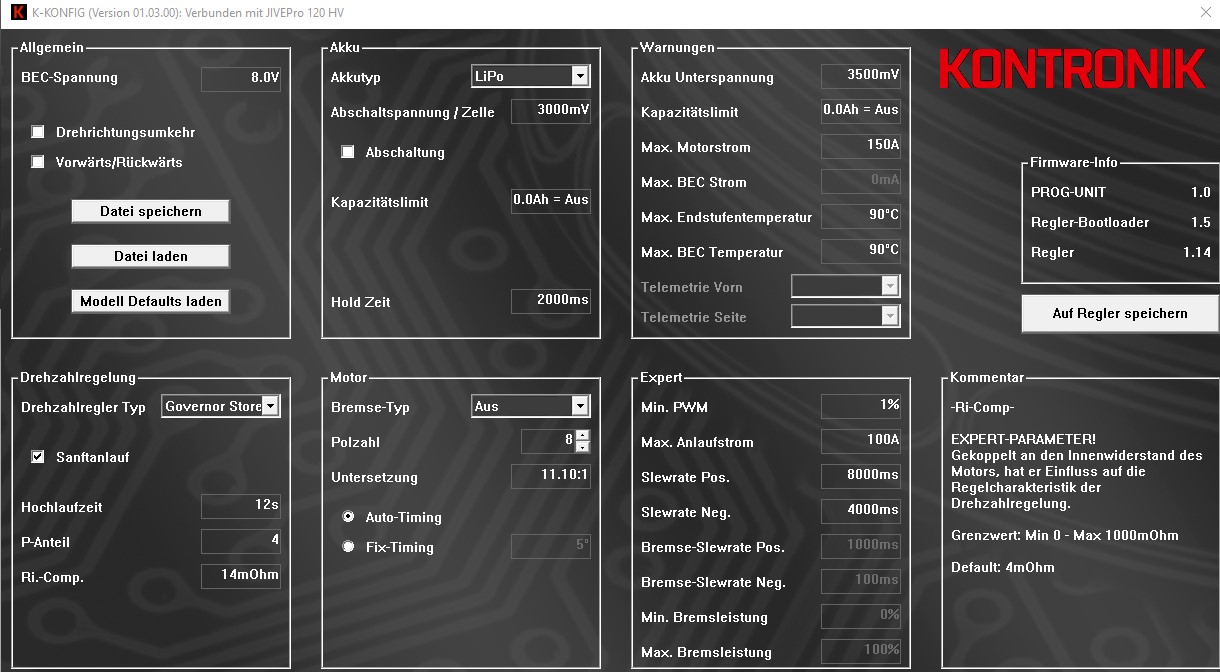Decrease Polzahl with the down arrow
This screenshot has width=1220, height=672.
point(583,447)
